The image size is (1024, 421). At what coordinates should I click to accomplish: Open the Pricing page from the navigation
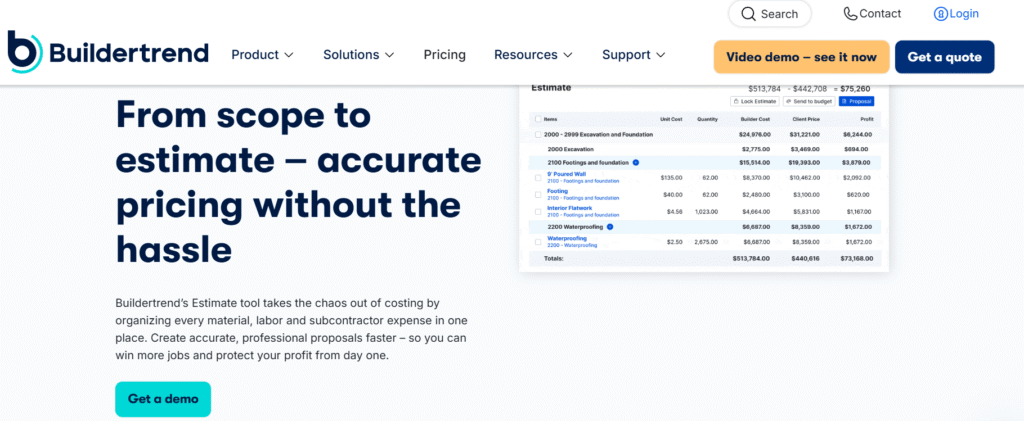[444, 55]
